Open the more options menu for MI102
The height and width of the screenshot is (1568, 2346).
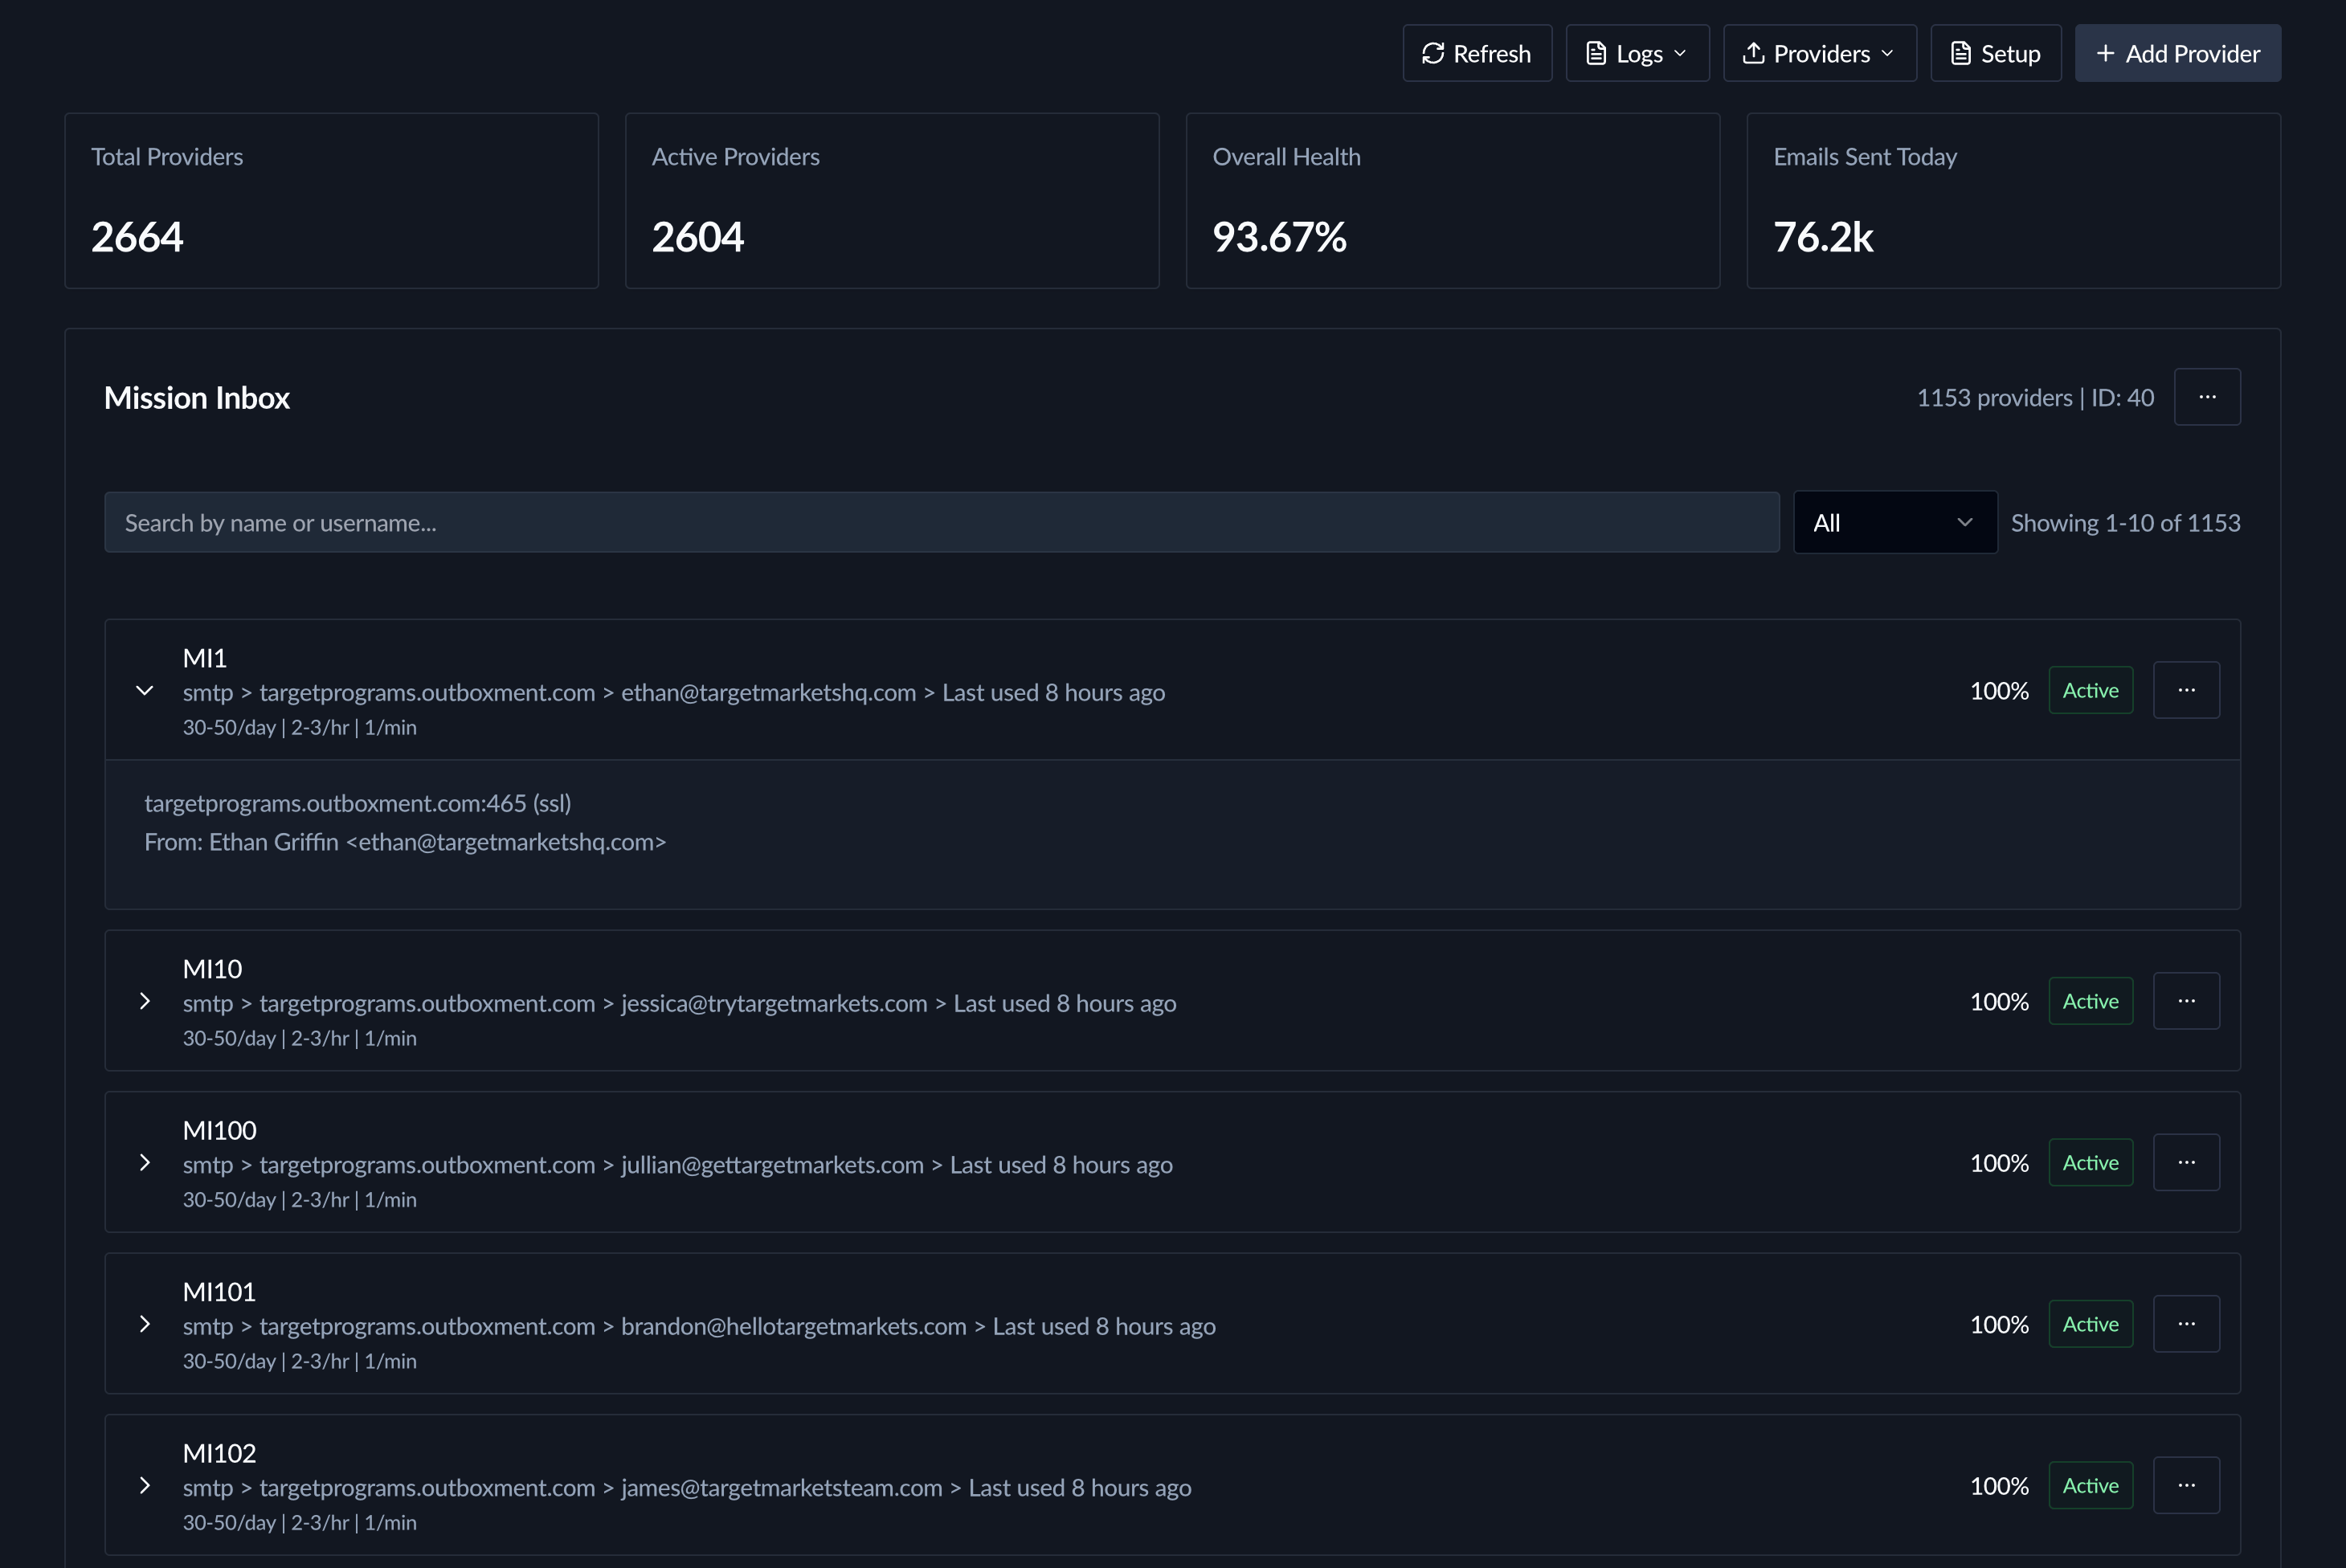(2186, 1485)
